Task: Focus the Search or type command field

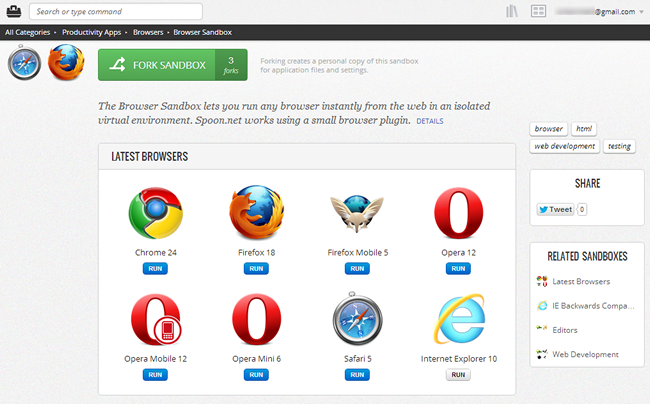Action: click(116, 11)
